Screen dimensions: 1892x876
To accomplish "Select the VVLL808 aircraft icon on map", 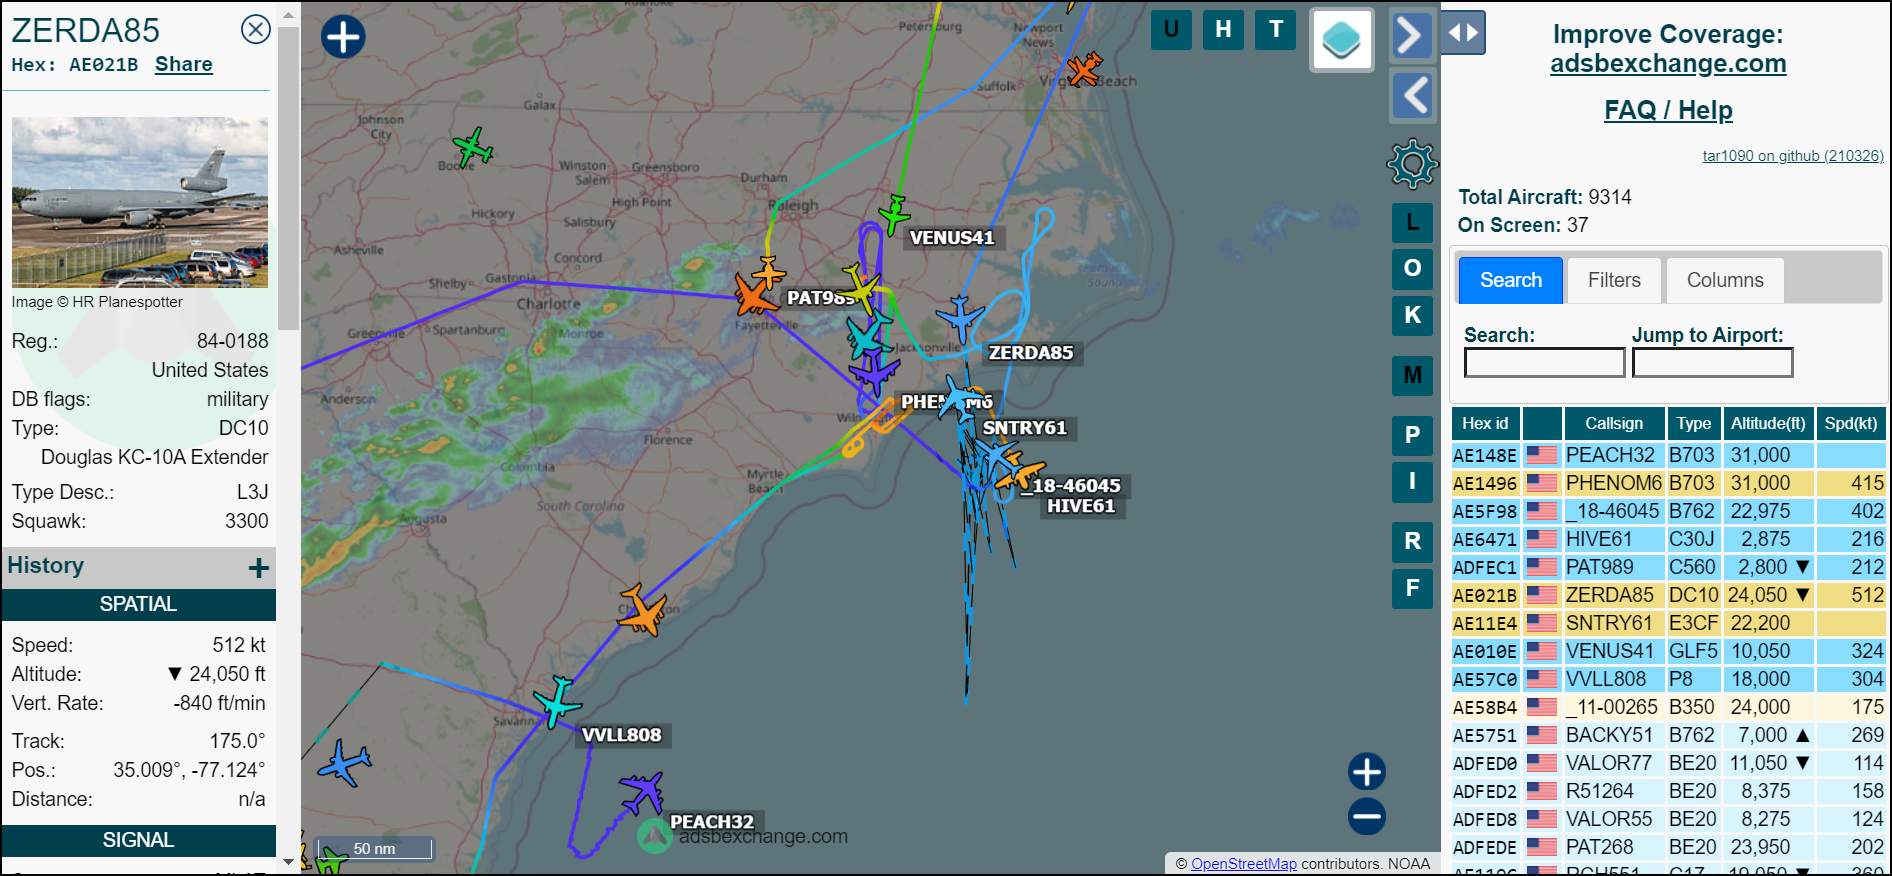I will 556,700.
